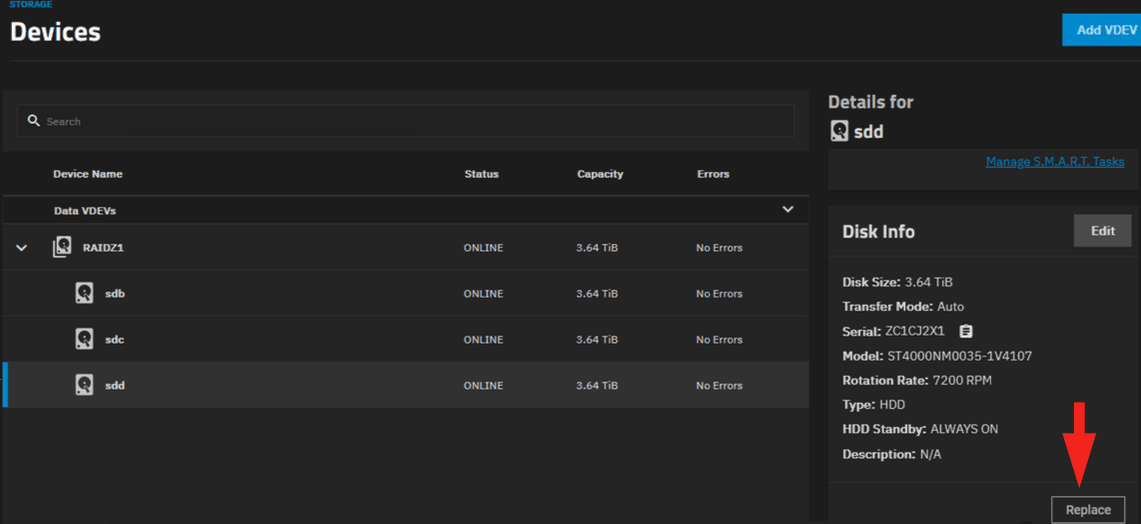Image resolution: width=1141 pixels, height=524 pixels.
Task: Click the sdd disk icon in device list
Action: (85, 385)
